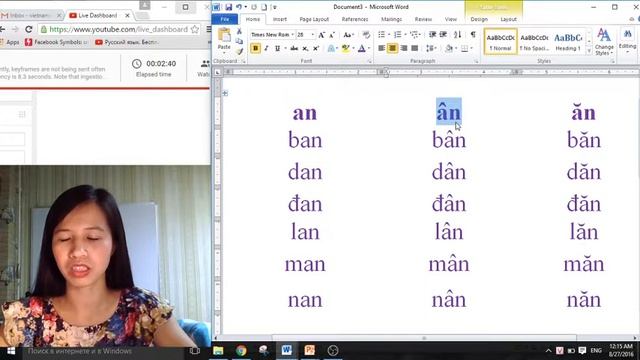Undo the last action in Word
This screenshot has height=360, width=640.
(239, 7)
